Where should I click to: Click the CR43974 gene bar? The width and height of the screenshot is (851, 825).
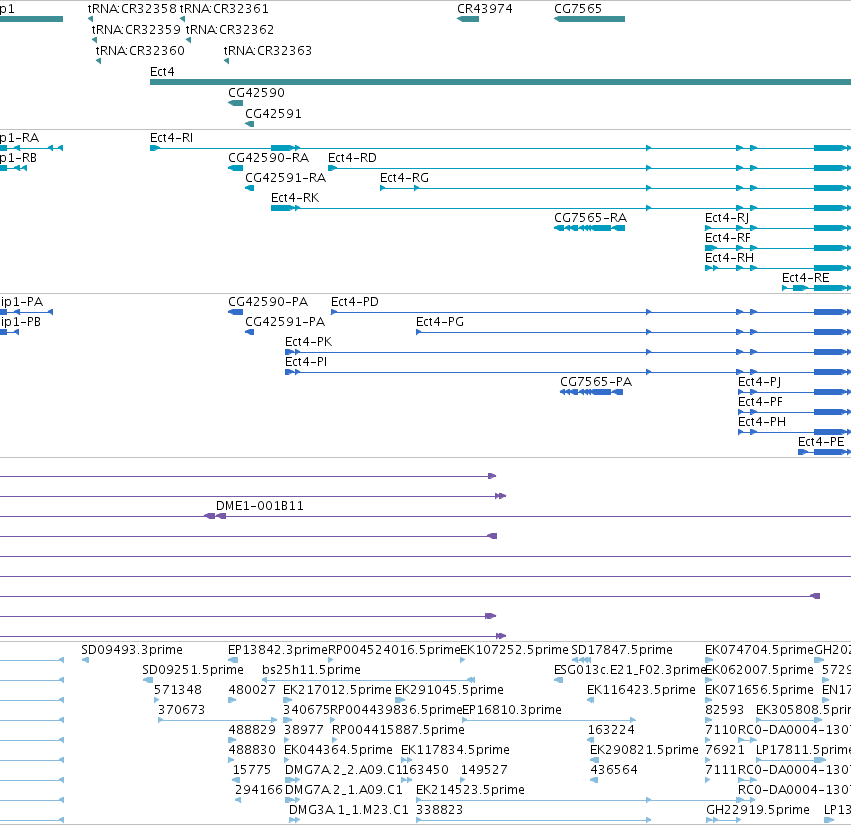468,19
